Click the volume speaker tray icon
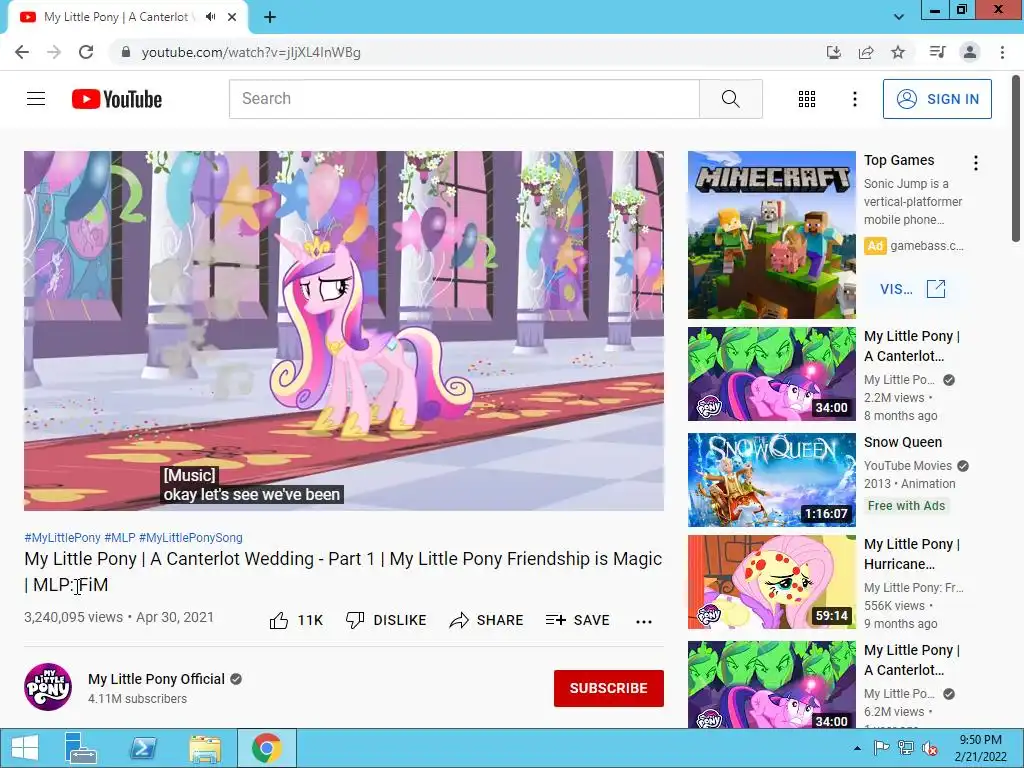 coord(929,748)
